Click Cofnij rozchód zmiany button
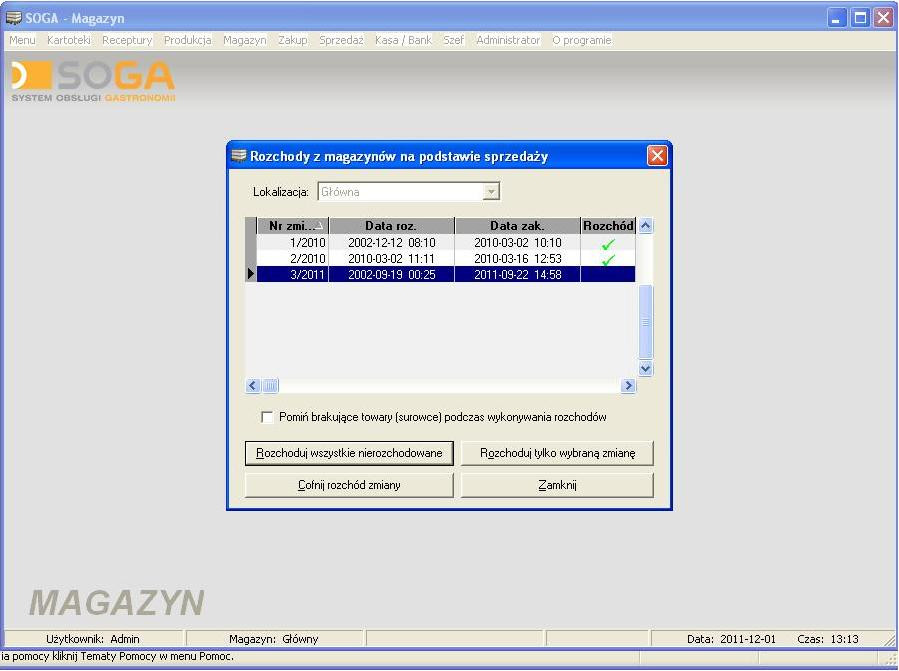Viewport: 899px width, 671px height. pyautogui.click(x=349, y=485)
